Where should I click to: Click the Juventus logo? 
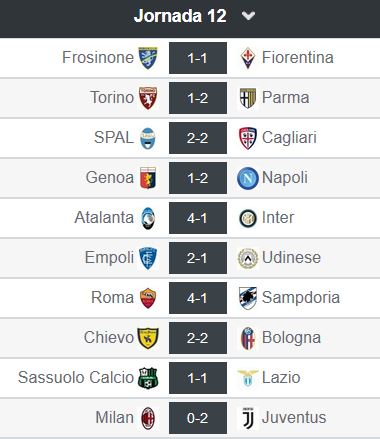(248, 418)
